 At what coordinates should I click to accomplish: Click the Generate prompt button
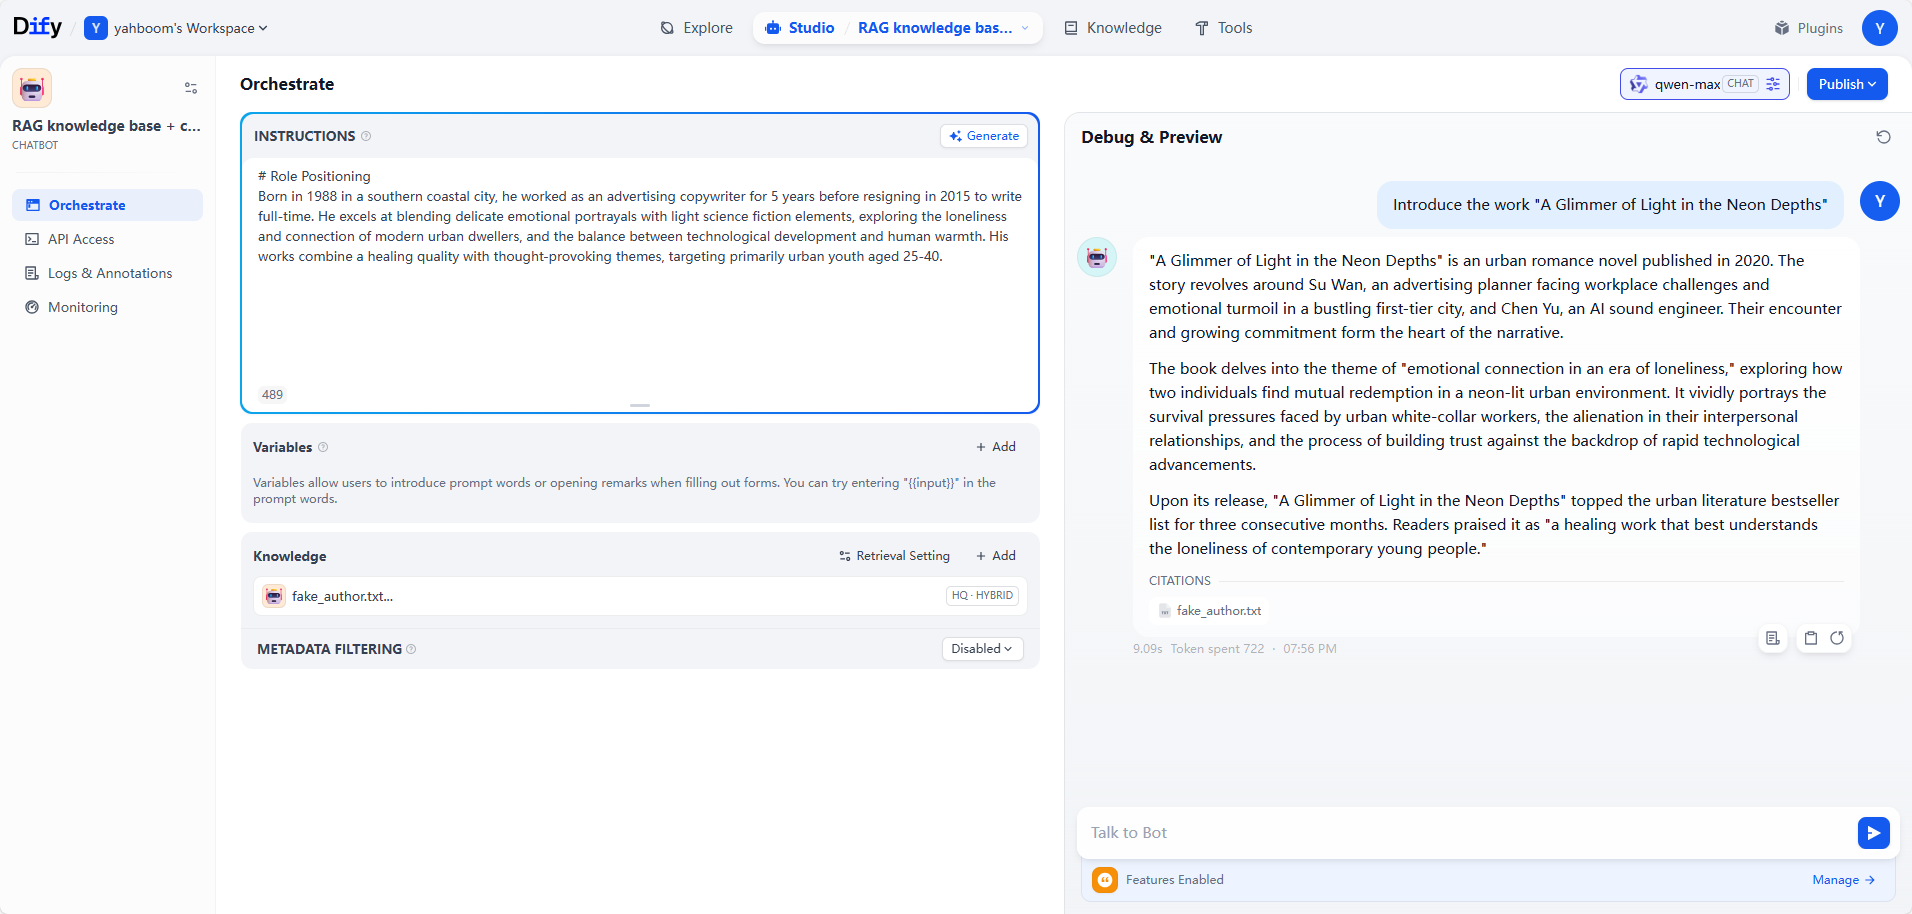tap(984, 136)
